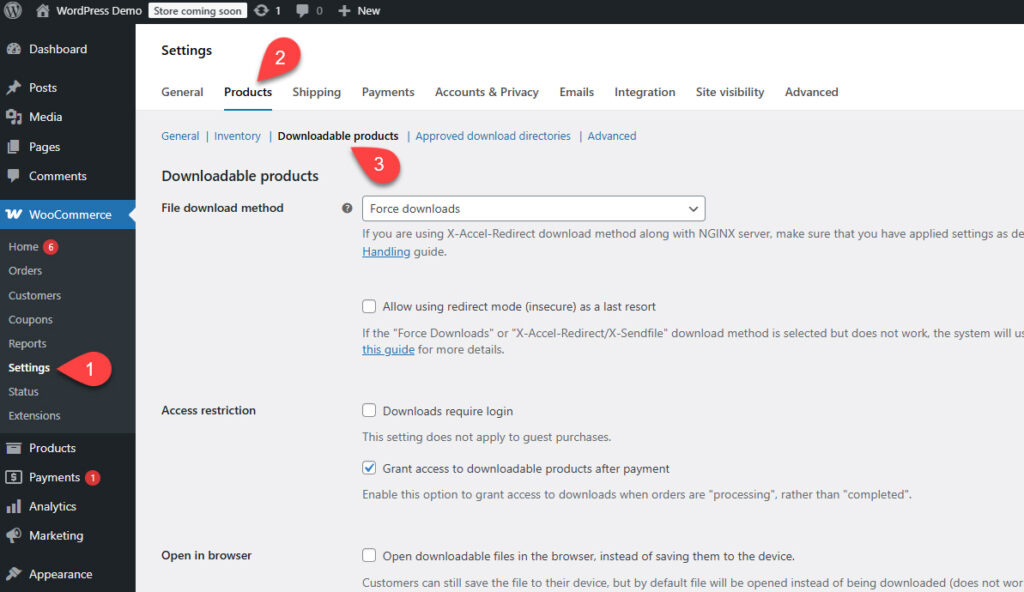The height and width of the screenshot is (592, 1024).
Task: Open the Integration tab
Action: (645, 92)
